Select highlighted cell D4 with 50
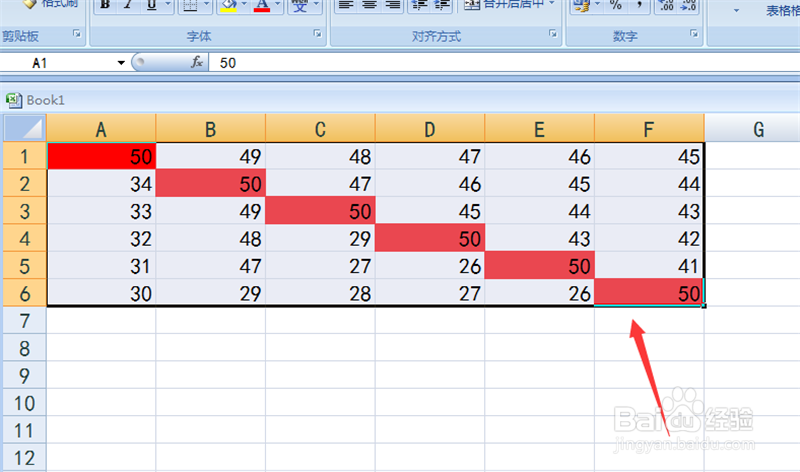Screen dimensions: 800x472 (430, 238)
